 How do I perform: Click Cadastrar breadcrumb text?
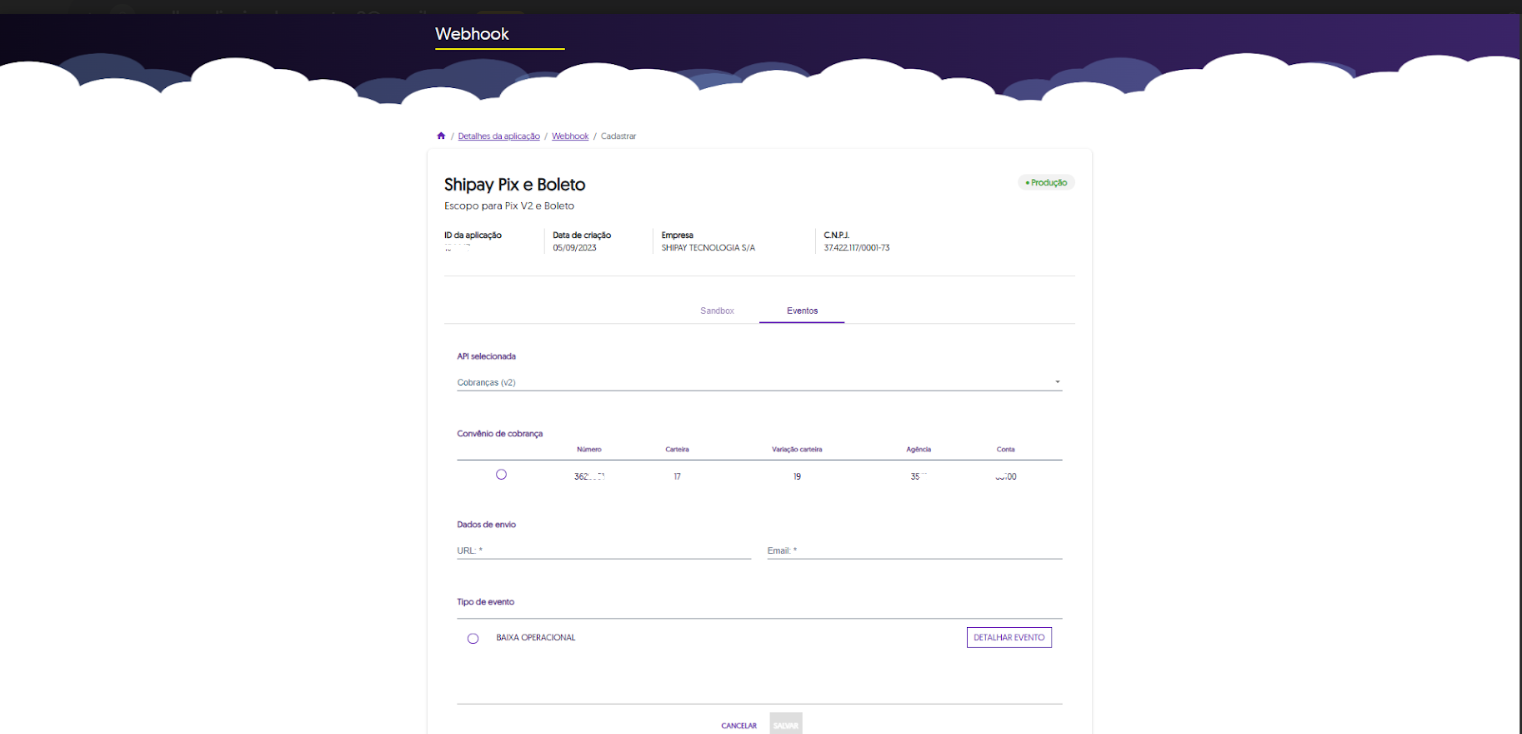pyautogui.click(x=619, y=136)
